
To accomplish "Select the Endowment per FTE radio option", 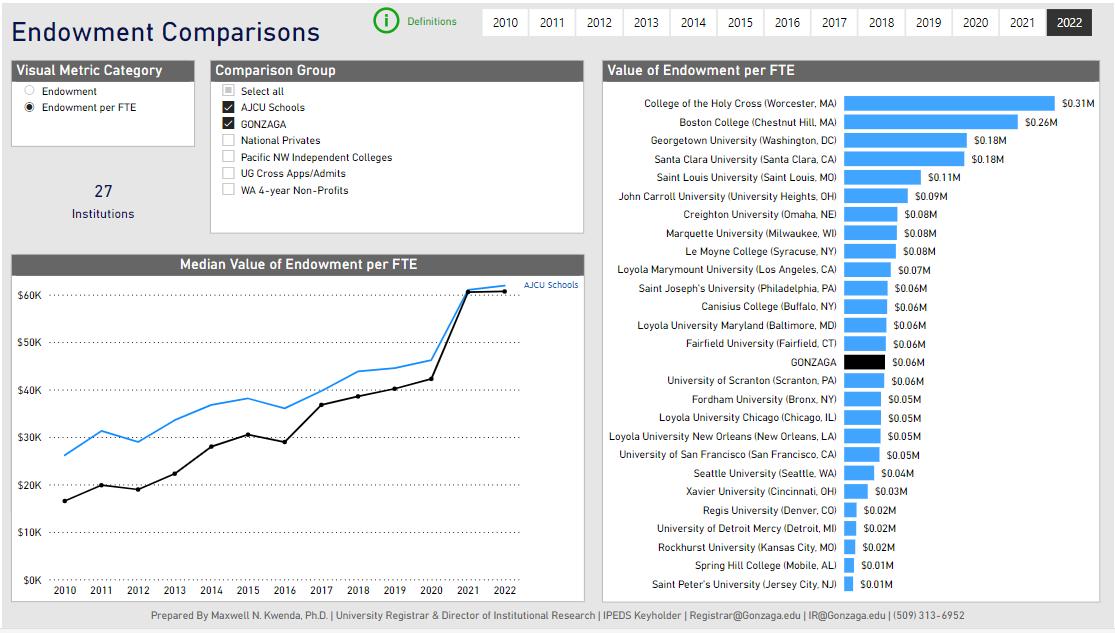I will click(29, 107).
